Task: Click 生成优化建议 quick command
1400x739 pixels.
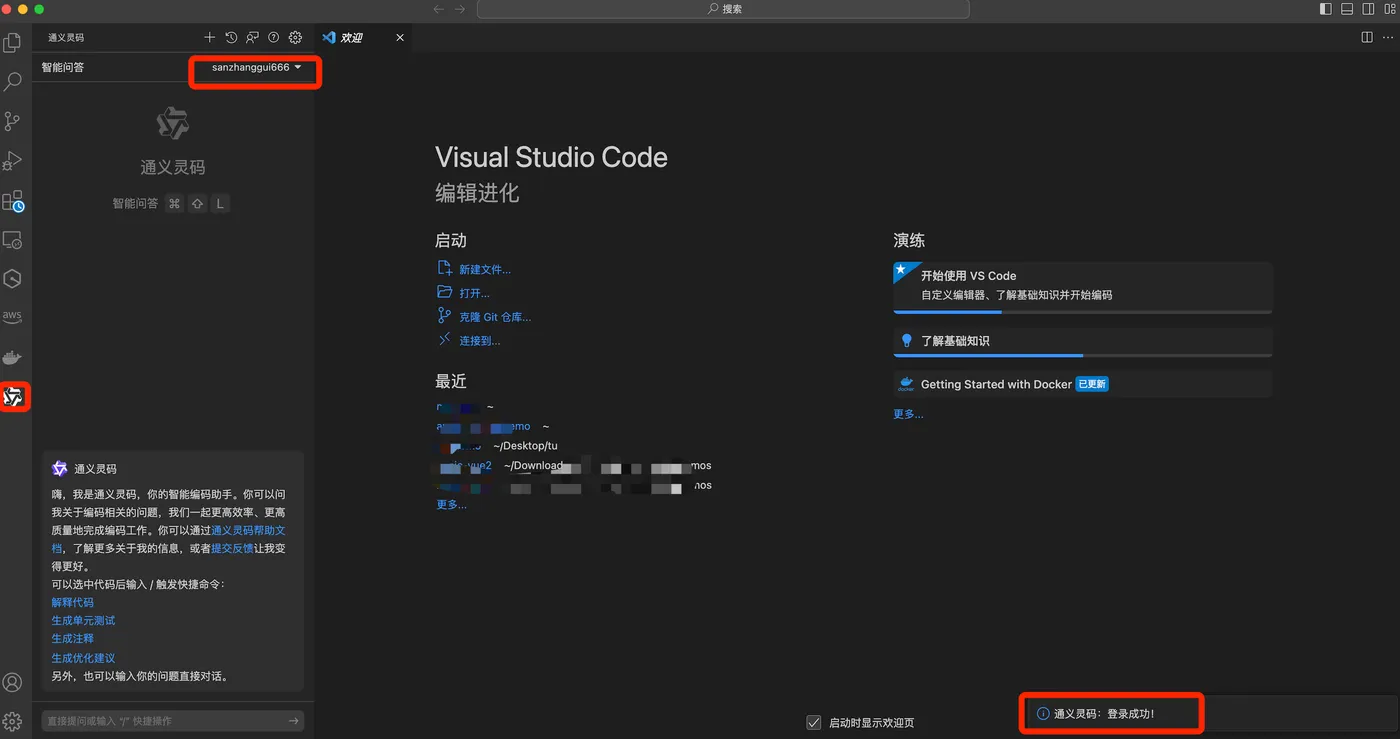Action: (x=83, y=658)
